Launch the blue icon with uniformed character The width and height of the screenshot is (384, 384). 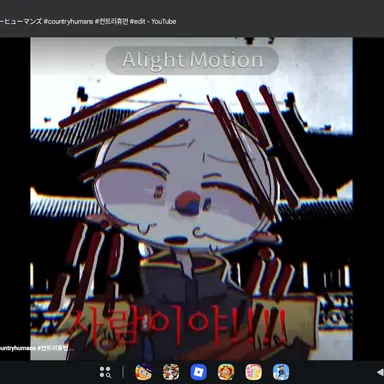281,372
